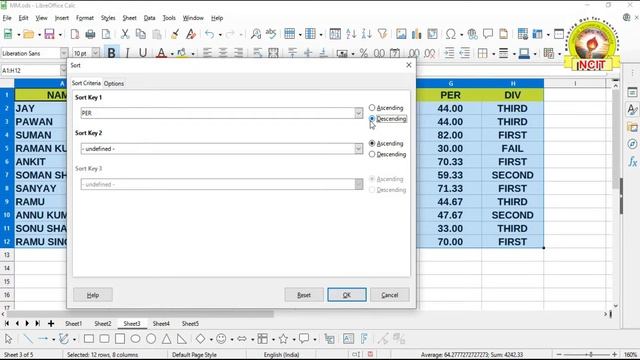Click the Smiley face shape icon
This screenshot has height=360, width=640.
(221, 339)
